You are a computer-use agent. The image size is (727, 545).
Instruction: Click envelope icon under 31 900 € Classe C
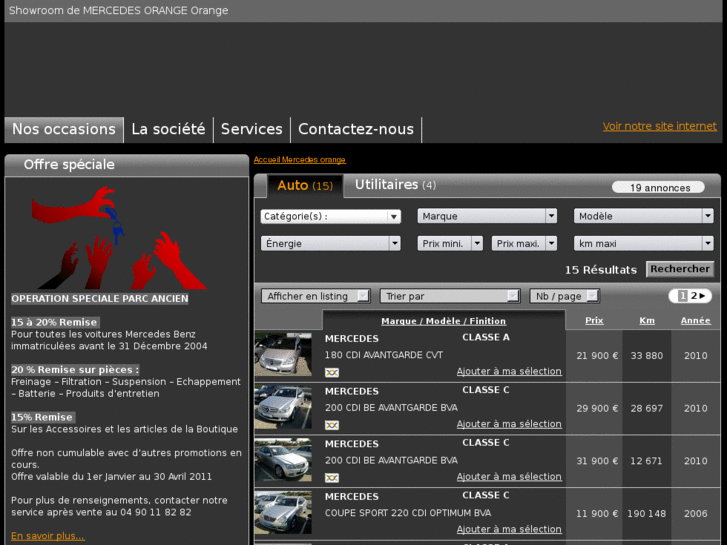click(332, 478)
